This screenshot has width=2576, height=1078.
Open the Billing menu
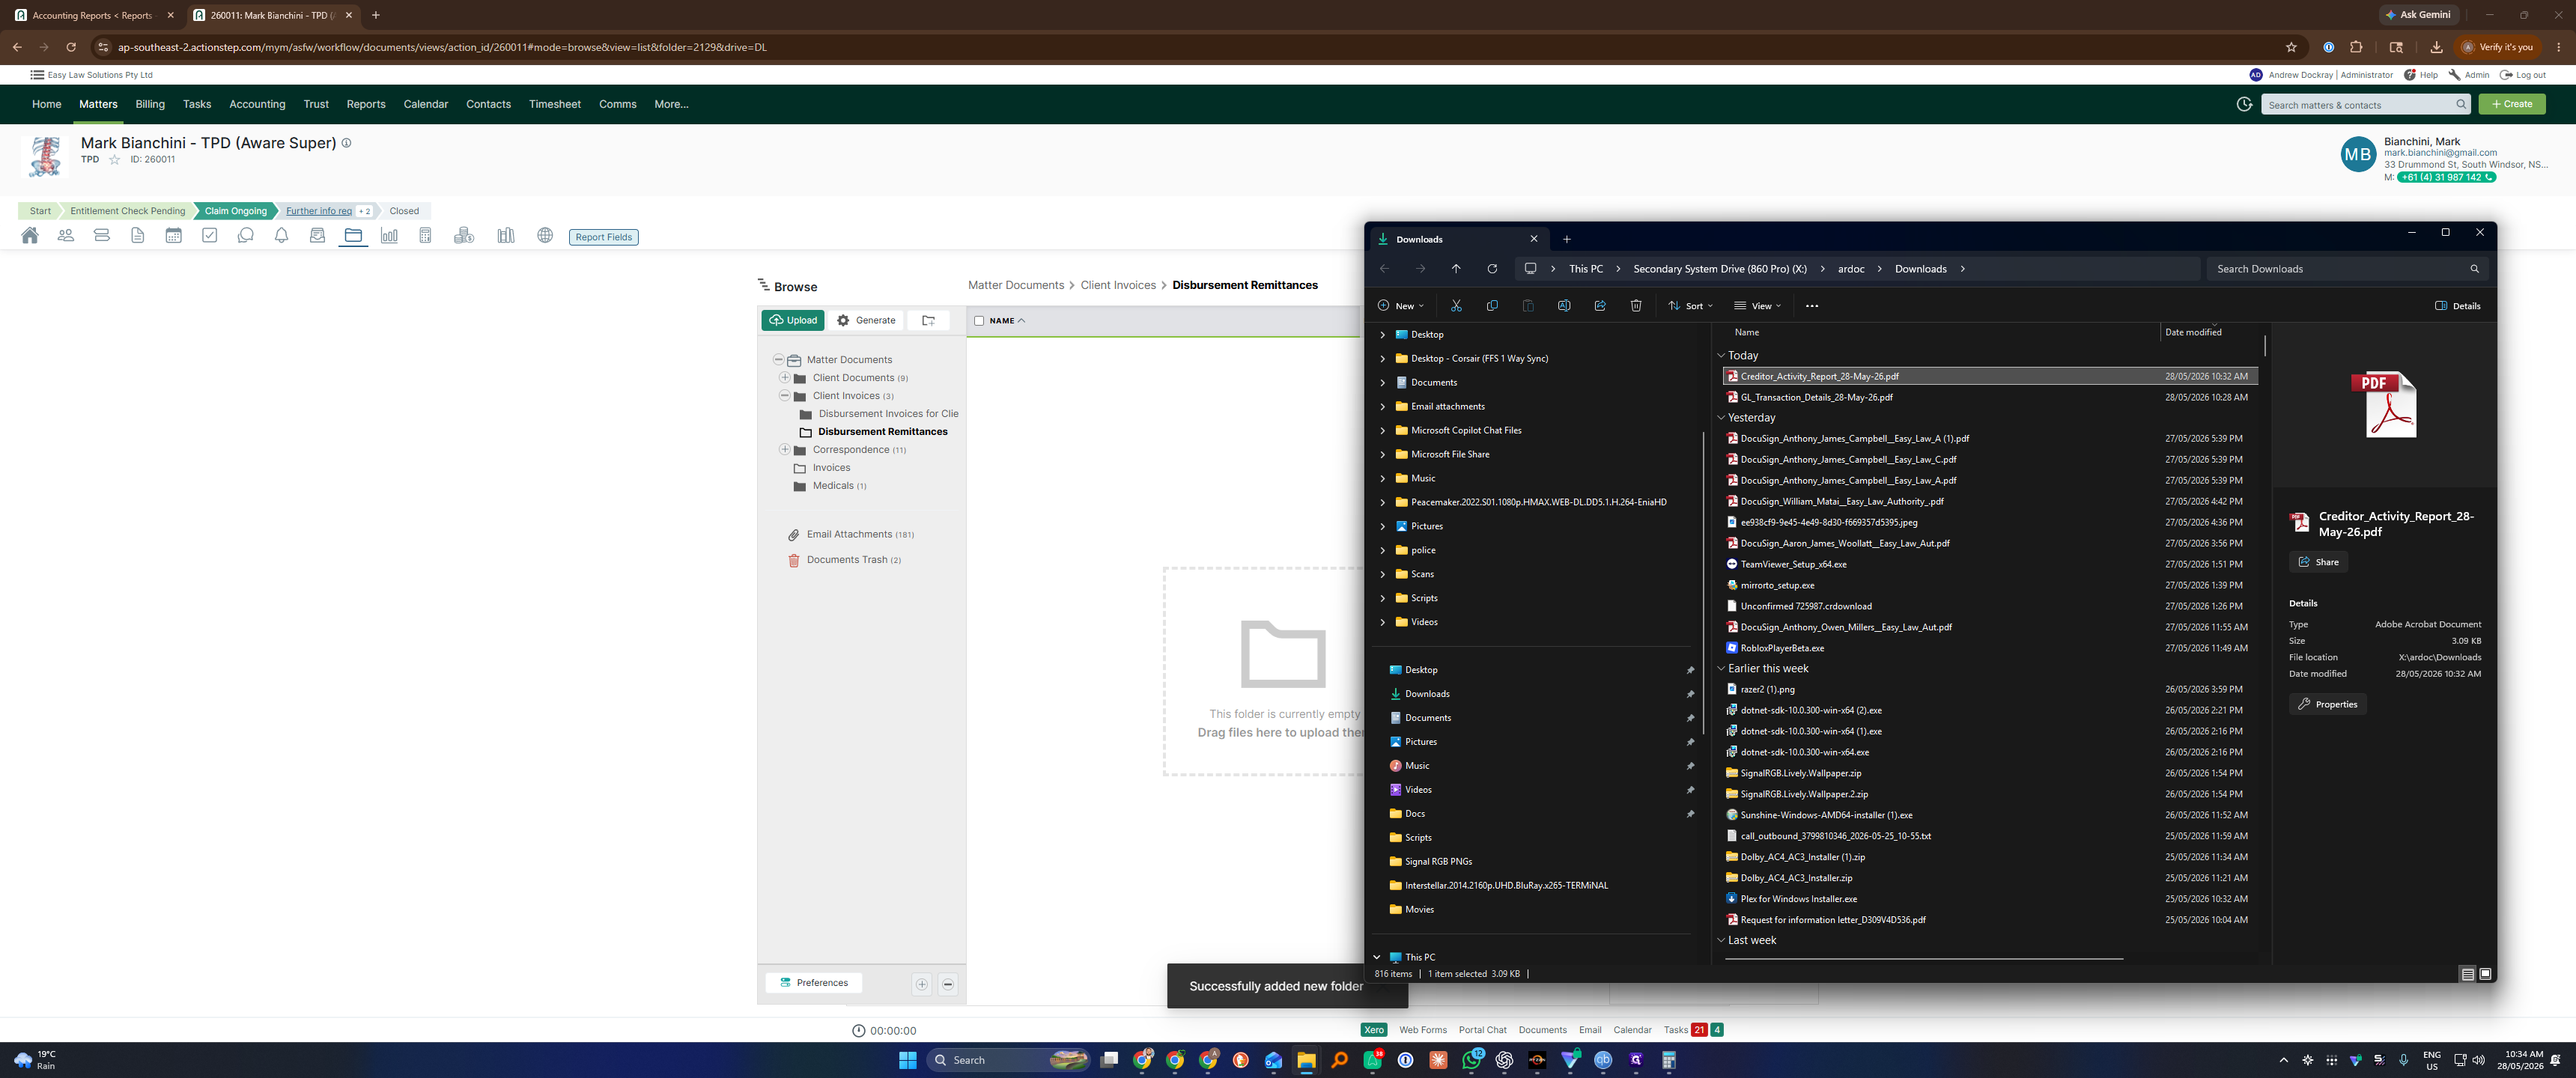pos(150,104)
